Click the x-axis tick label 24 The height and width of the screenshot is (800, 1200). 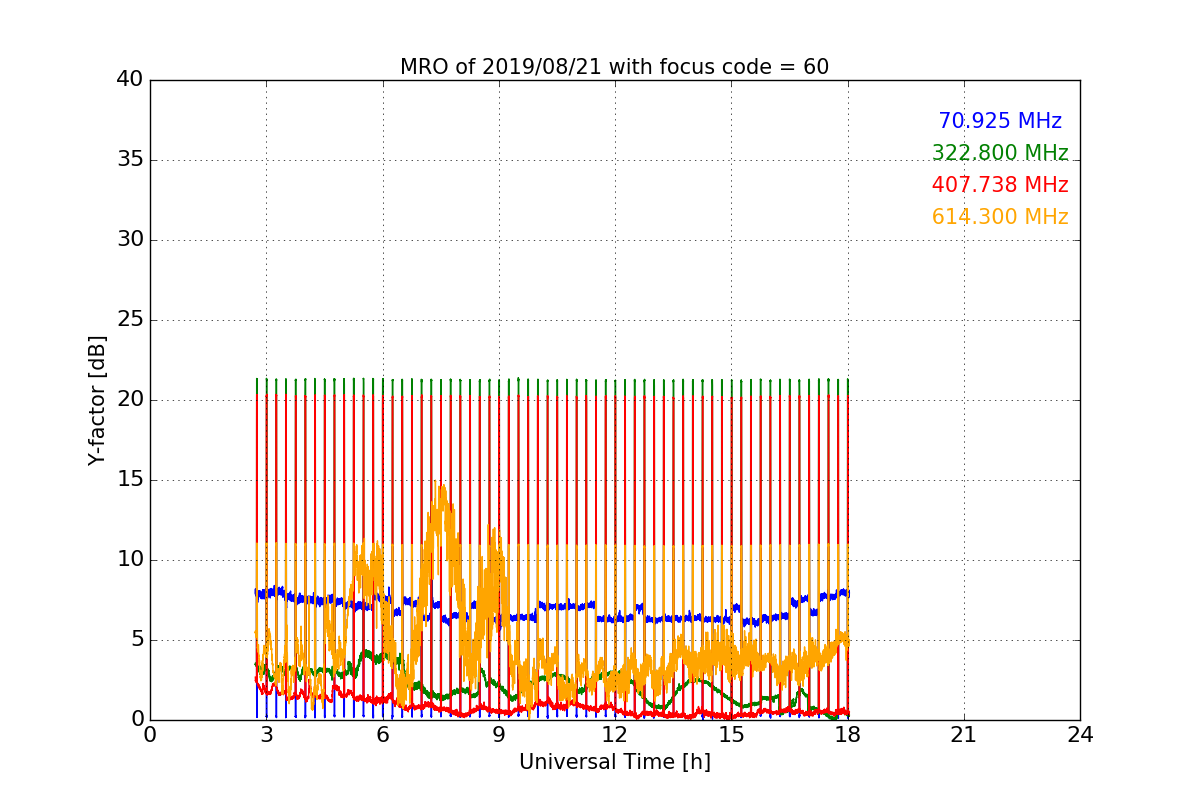[1080, 735]
